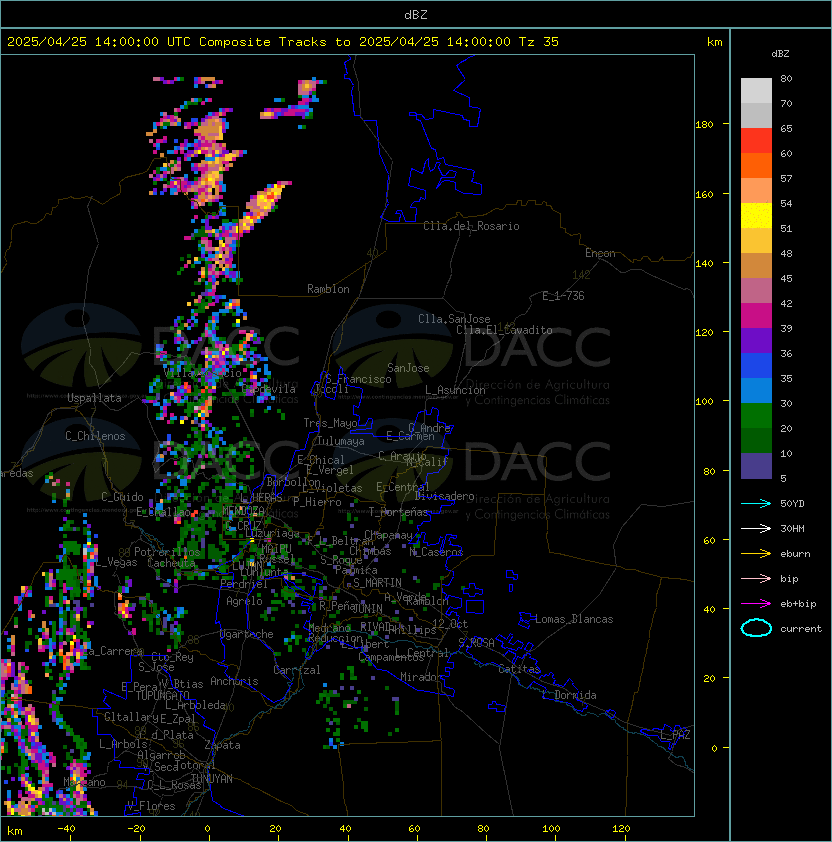Click the 12_Oct label

[x=450, y=624]
